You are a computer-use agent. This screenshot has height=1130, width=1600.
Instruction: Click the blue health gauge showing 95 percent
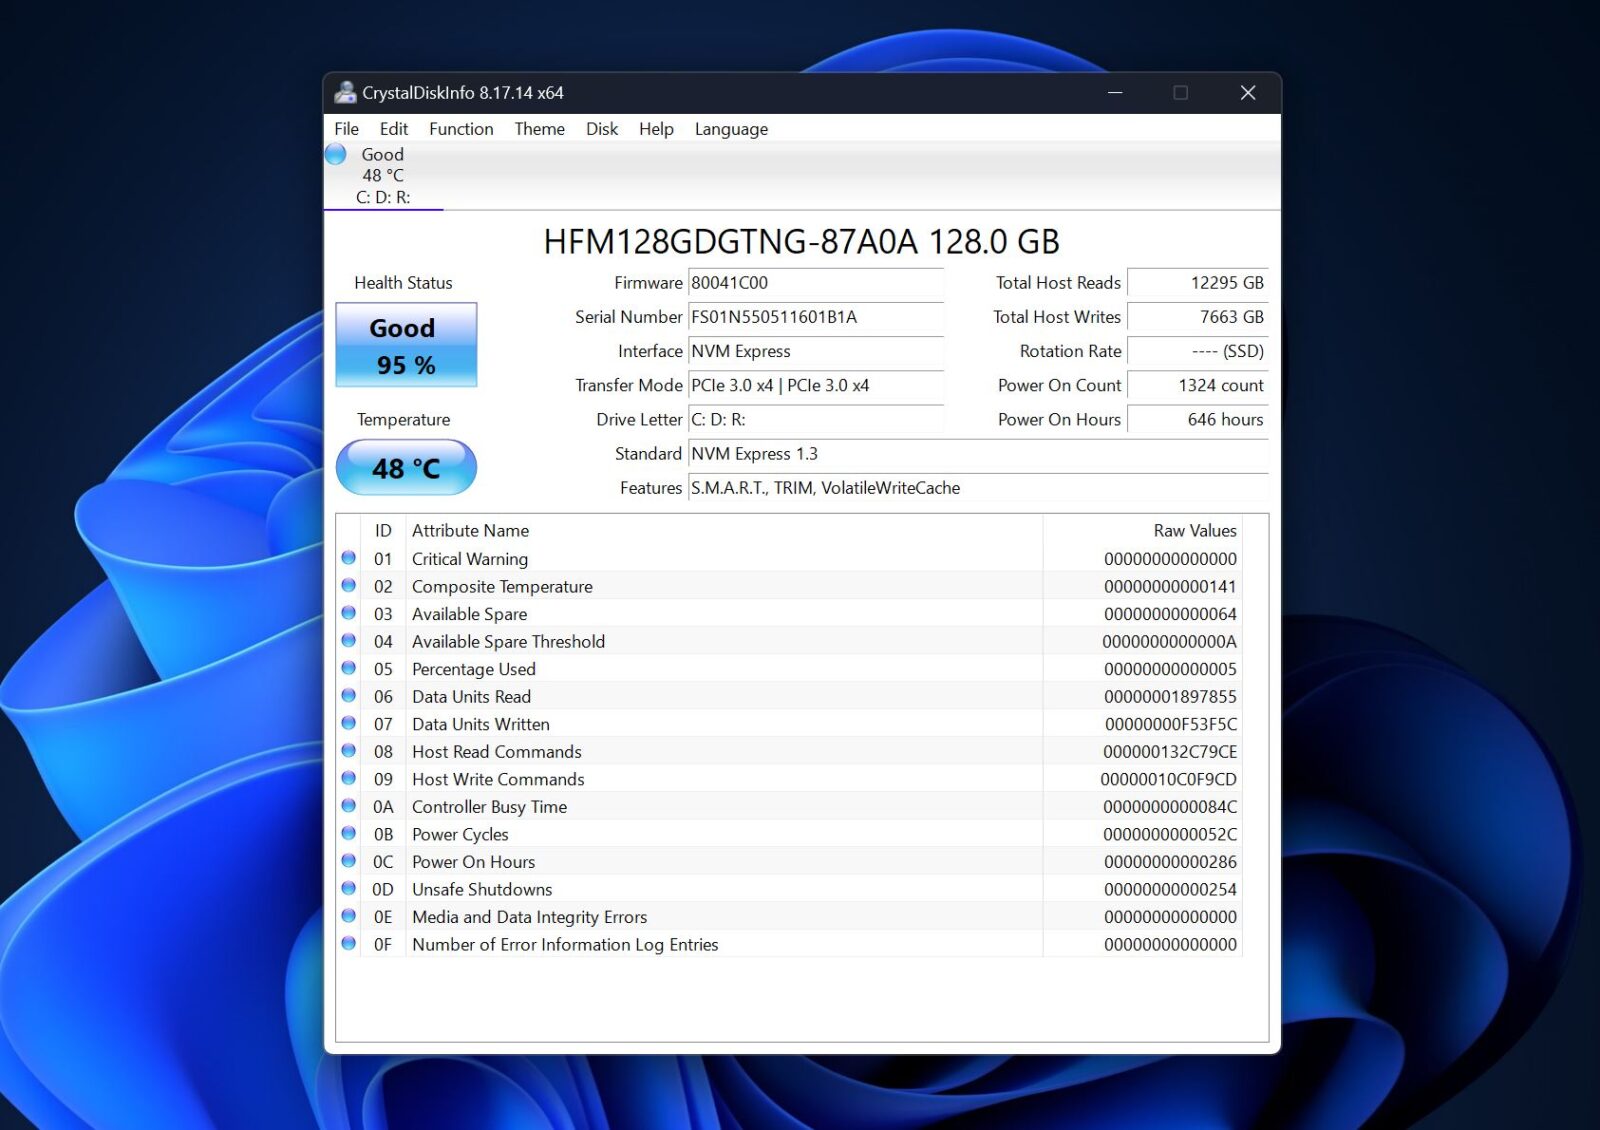coord(405,345)
